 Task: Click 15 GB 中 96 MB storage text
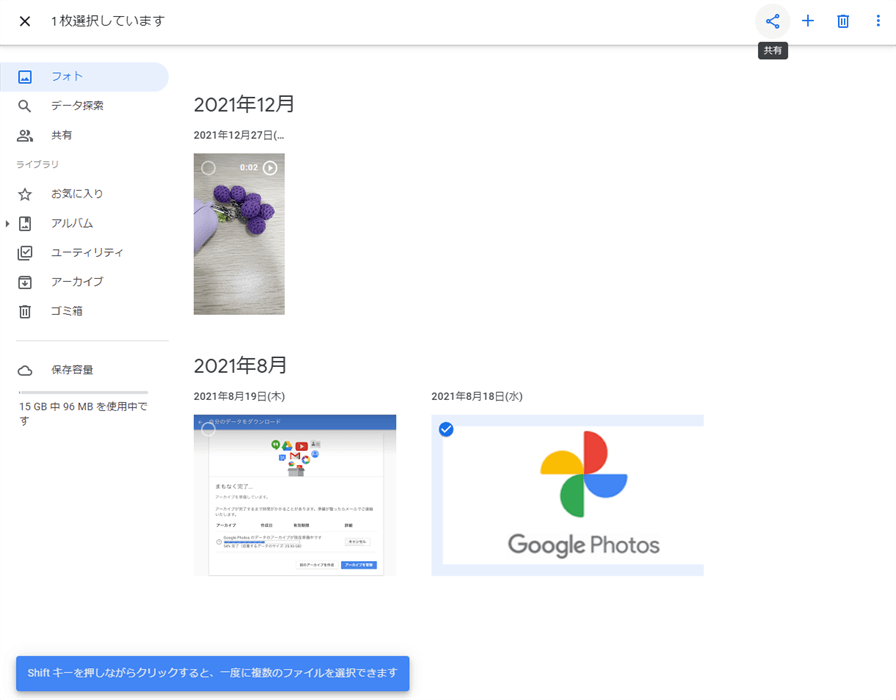coord(83,414)
